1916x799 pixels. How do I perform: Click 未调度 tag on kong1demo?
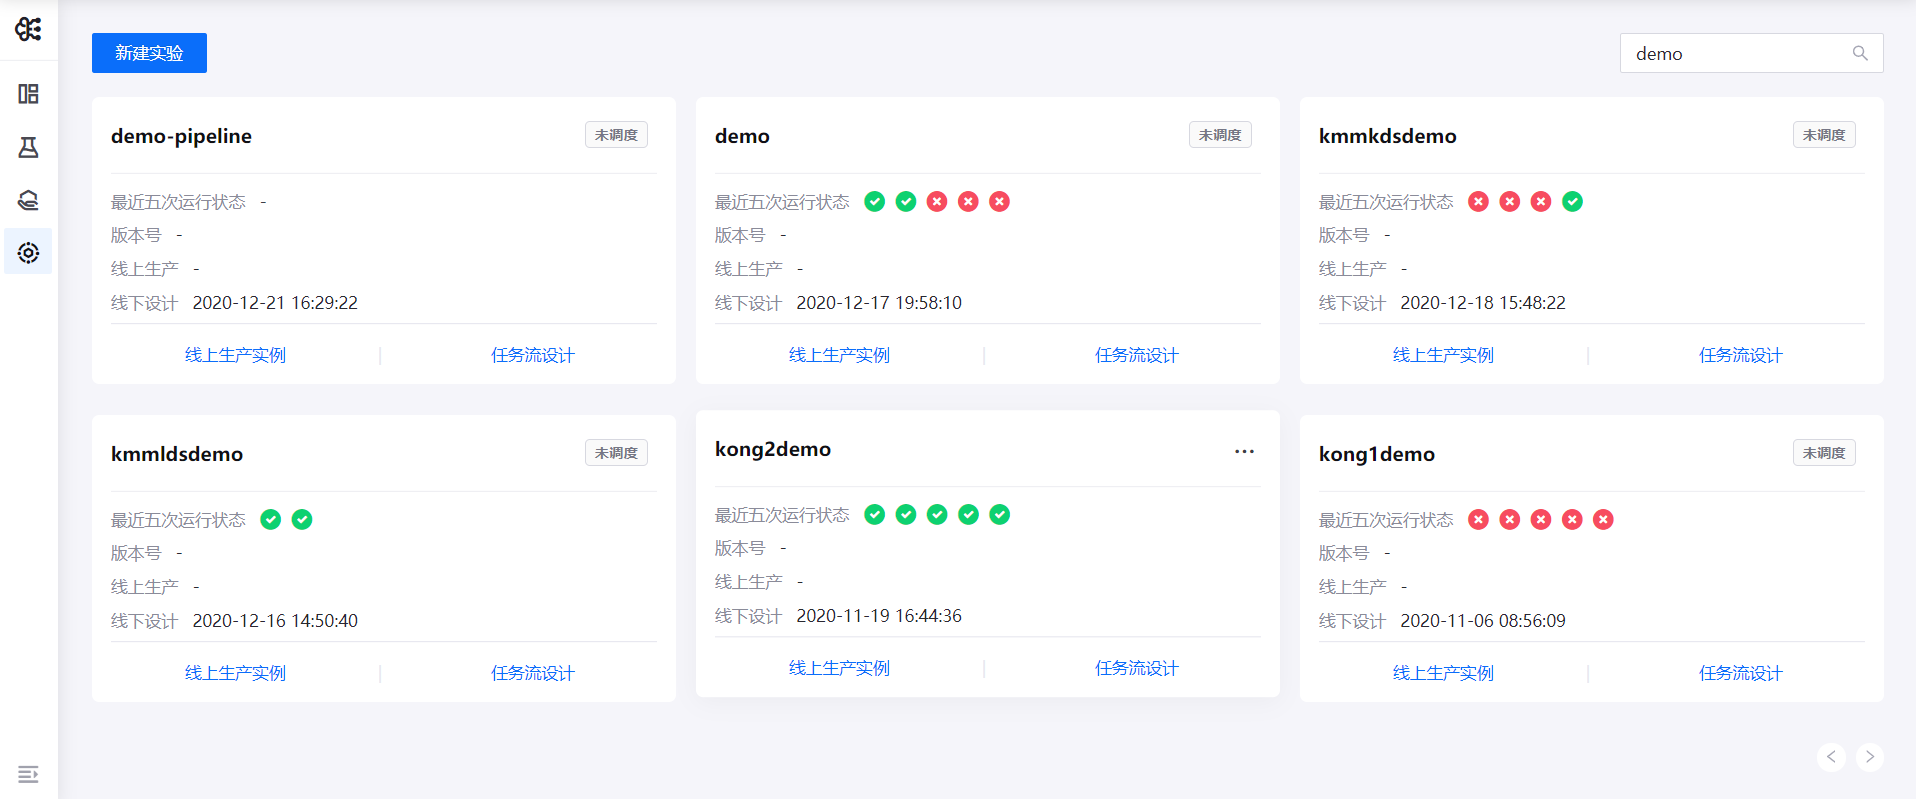1824,453
